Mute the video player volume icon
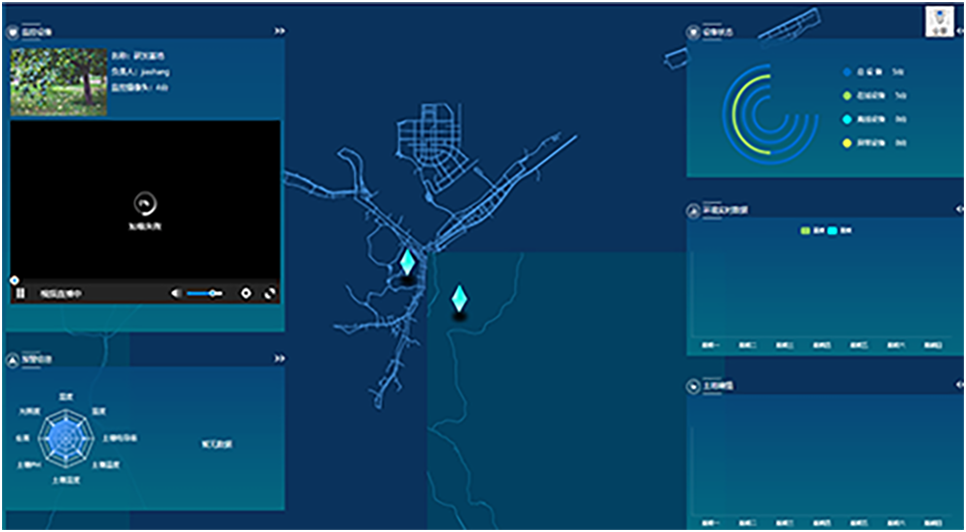This screenshot has height=532, width=966. tap(176, 293)
